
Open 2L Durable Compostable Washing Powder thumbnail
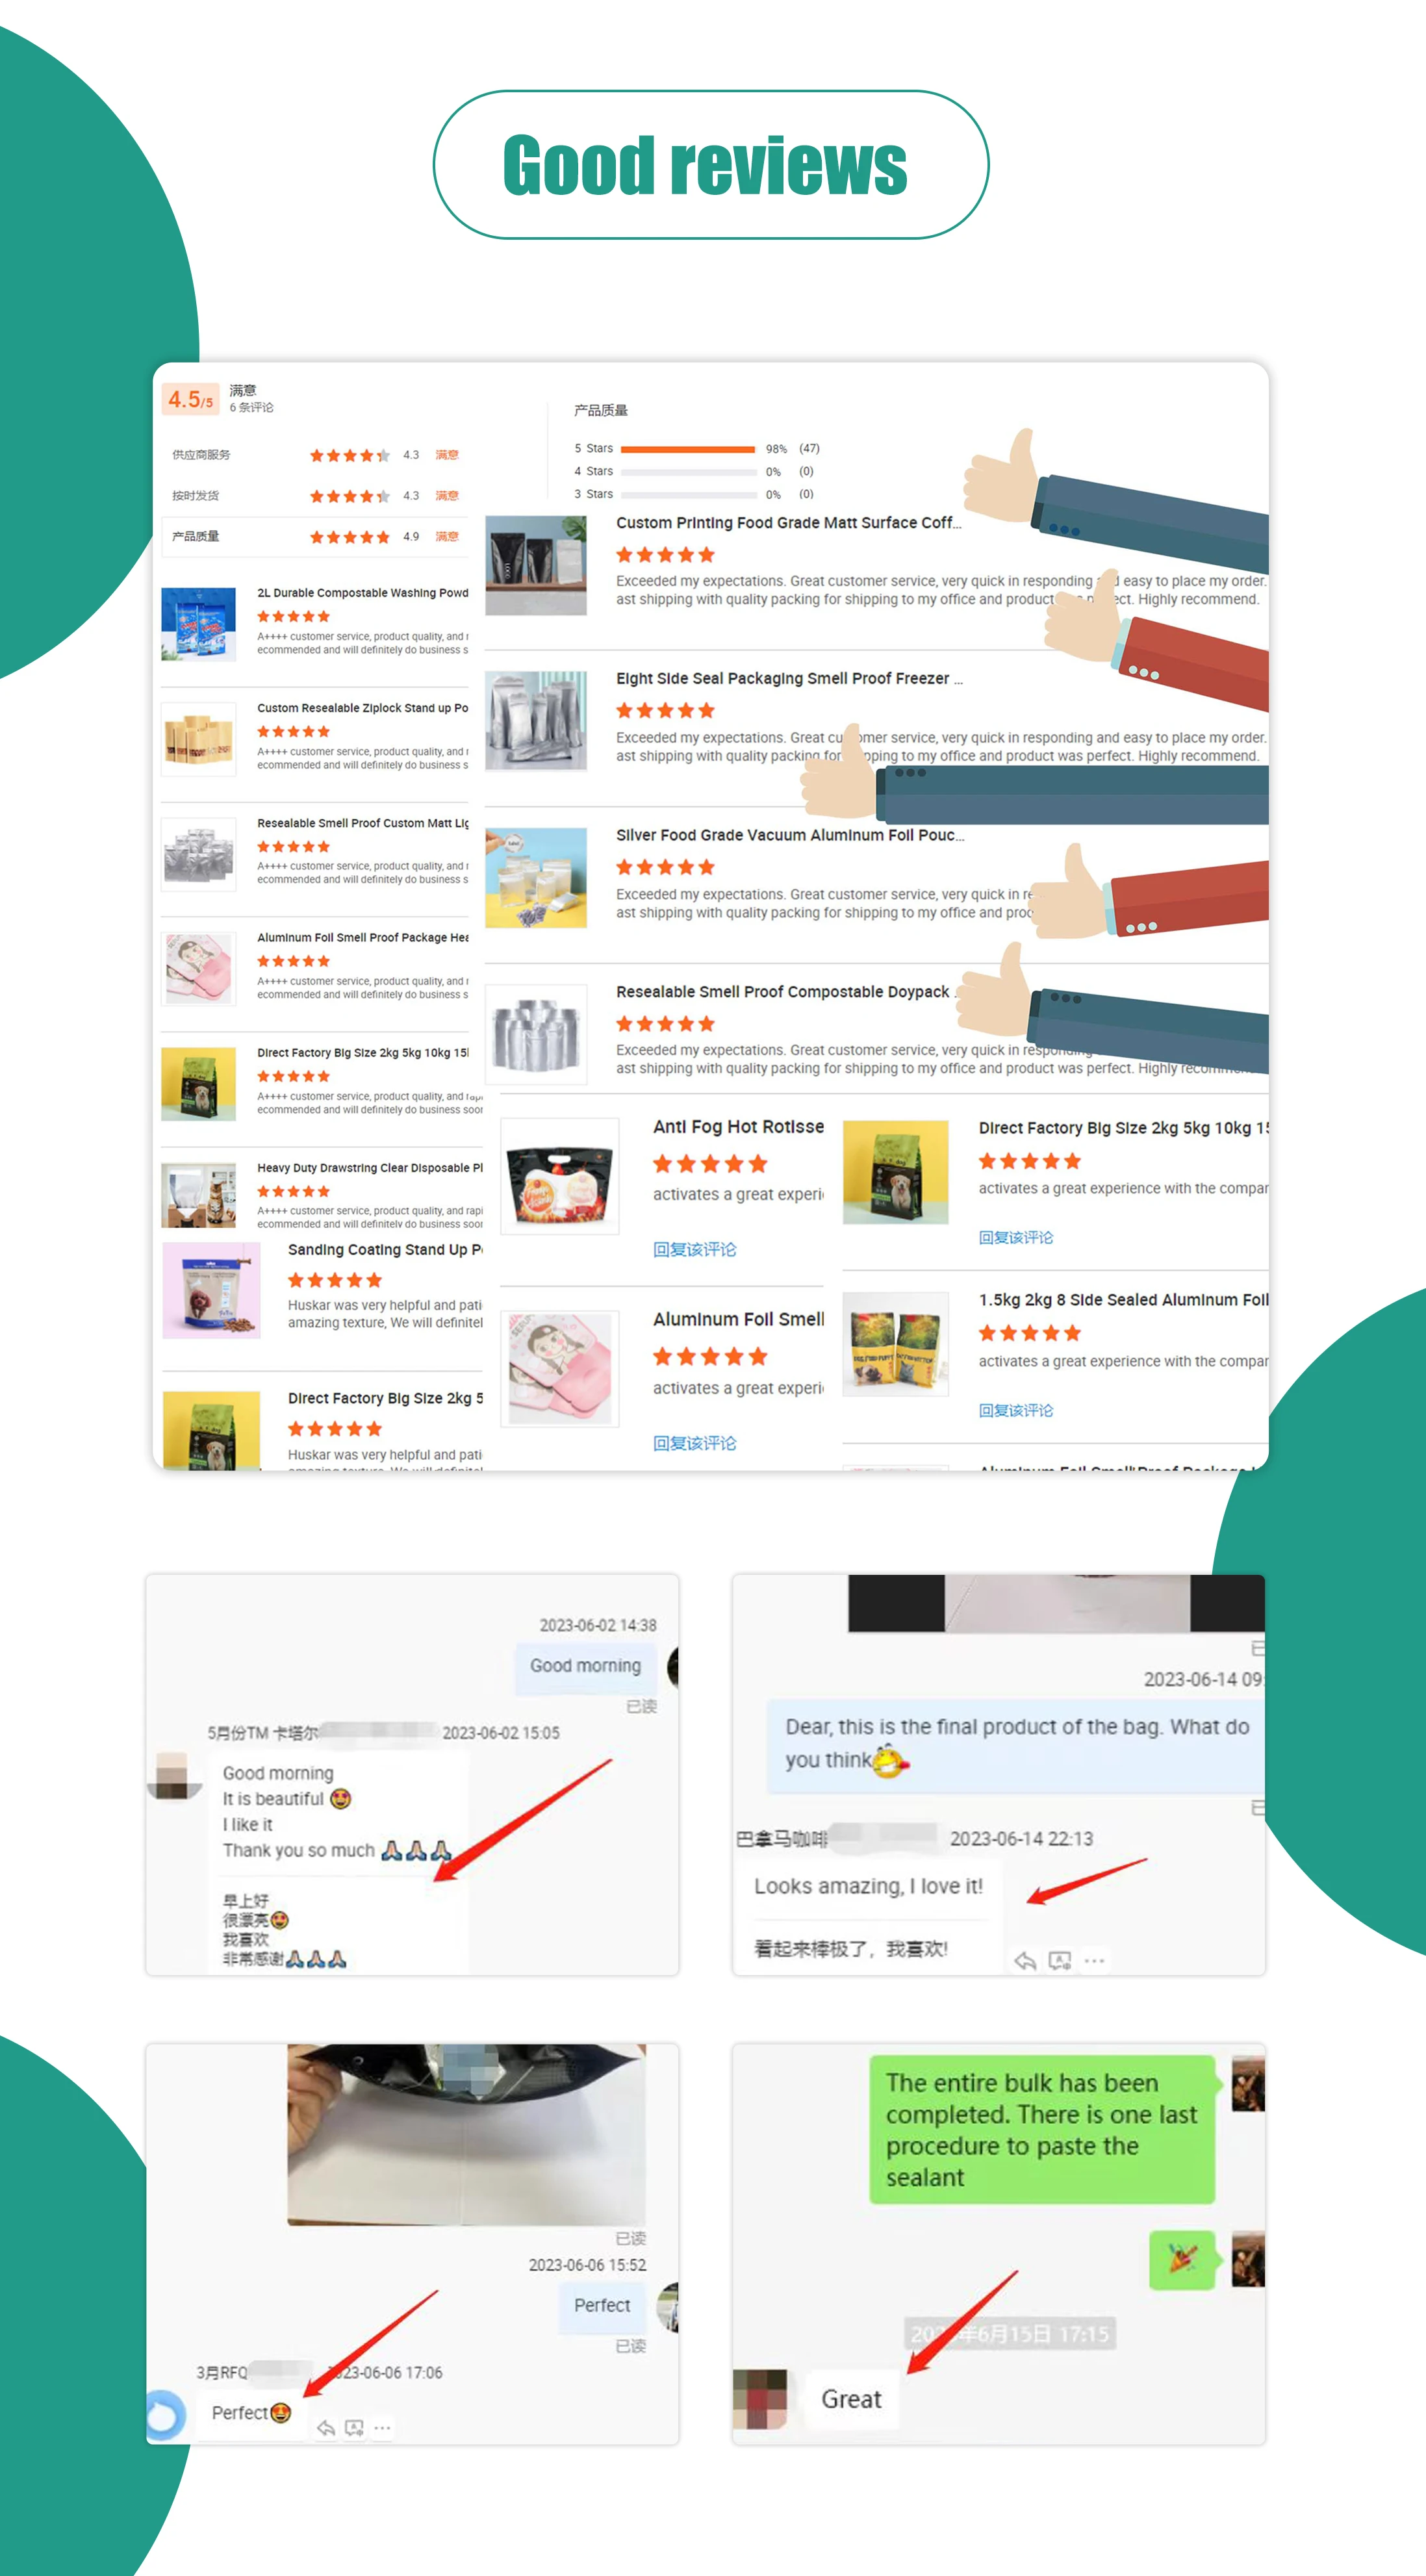click(198, 625)
